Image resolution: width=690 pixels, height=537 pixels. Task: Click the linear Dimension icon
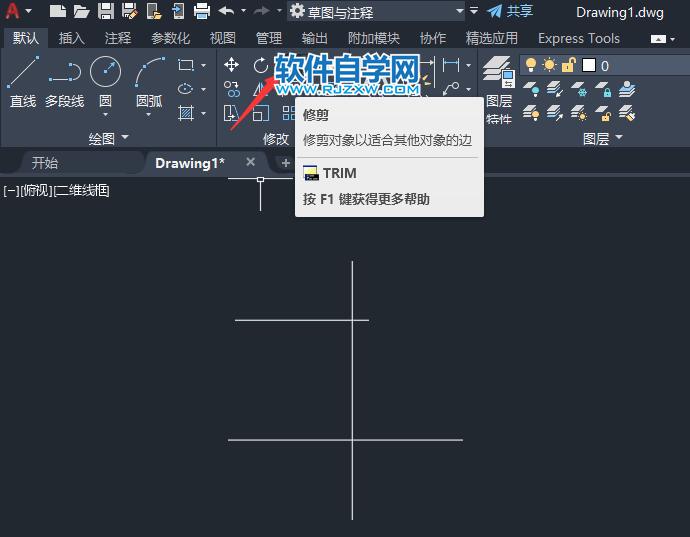coord(451,65)
